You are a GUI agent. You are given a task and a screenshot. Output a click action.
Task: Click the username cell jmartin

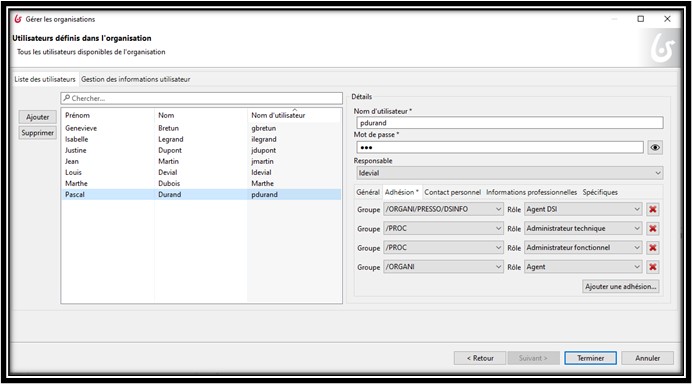click(x=263, y=161)
